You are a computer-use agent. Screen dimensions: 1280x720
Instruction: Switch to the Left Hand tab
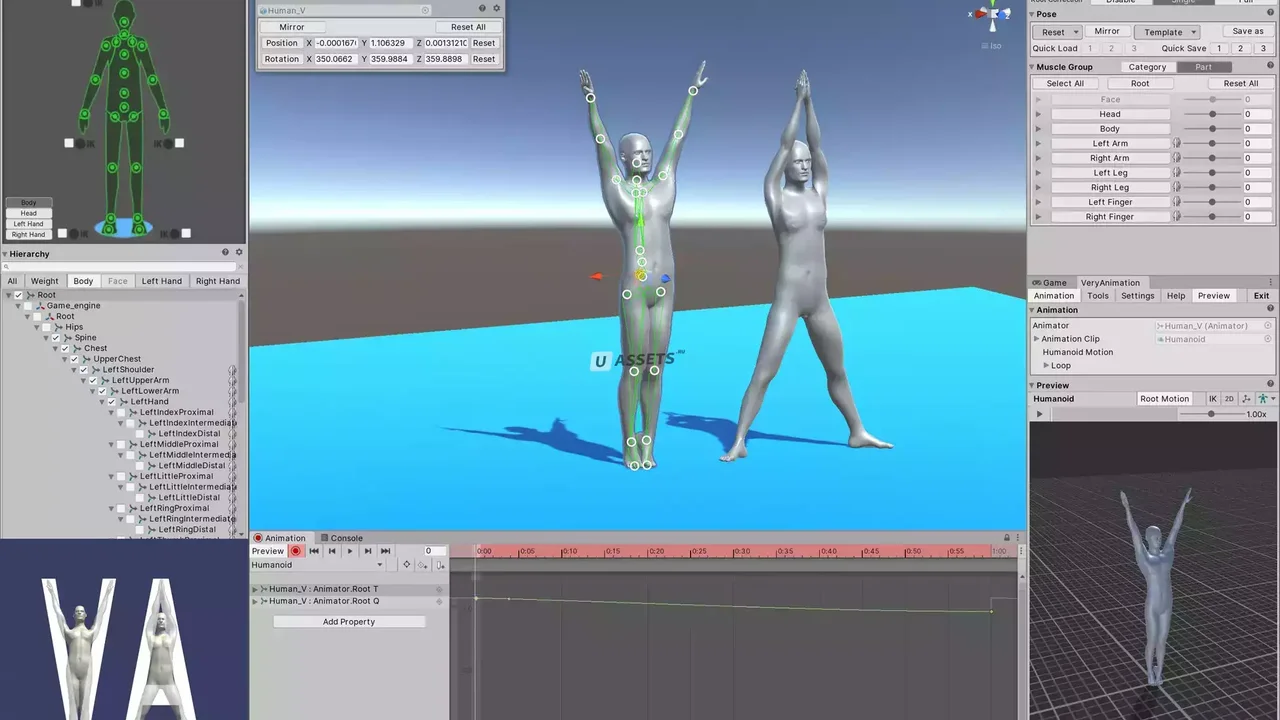(x=162, y=281)
